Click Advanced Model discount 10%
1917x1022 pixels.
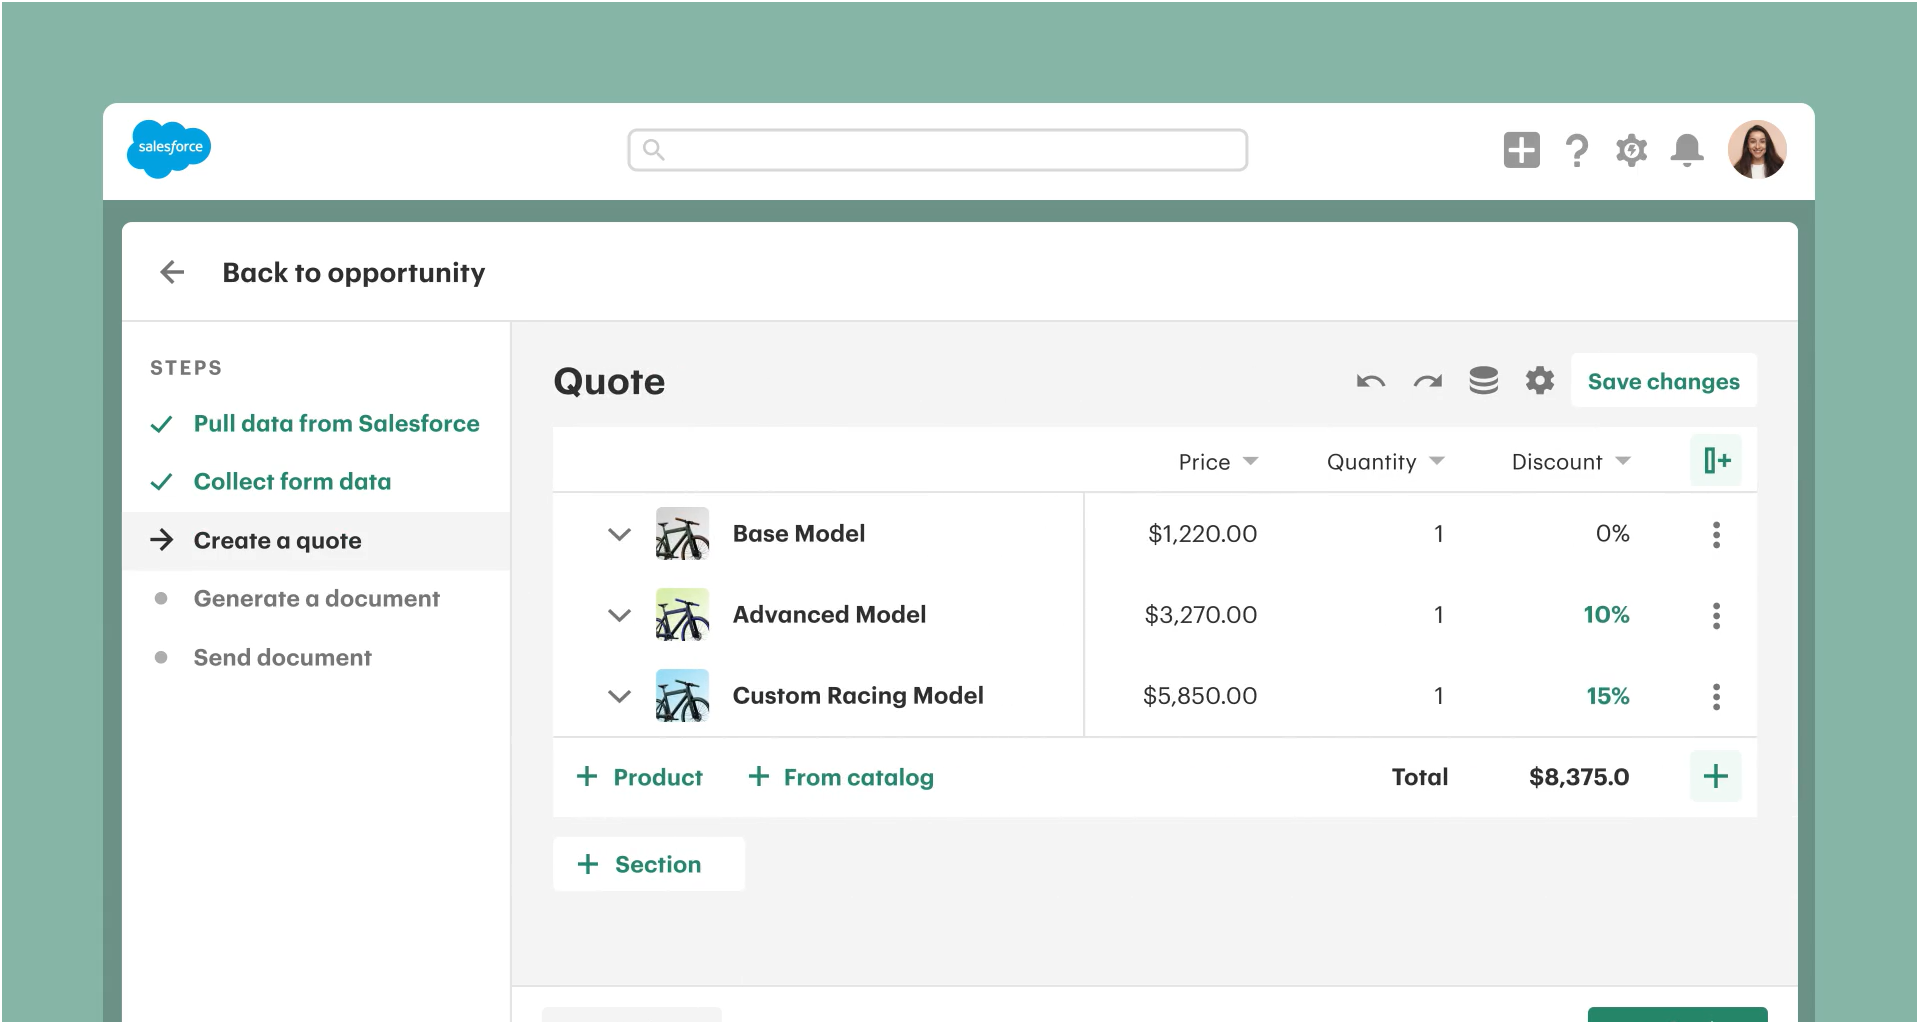(x=1606, y=615)
